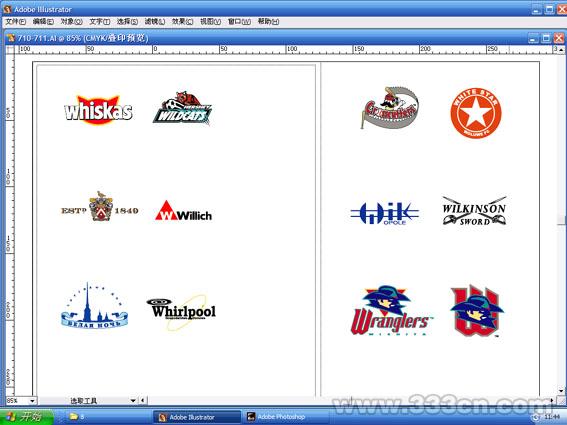The width and height of the screenshot is (567, 425).
Task: Maximize the 710-711.AI document window
Action: pyautogui.click(x=546, y=38)
